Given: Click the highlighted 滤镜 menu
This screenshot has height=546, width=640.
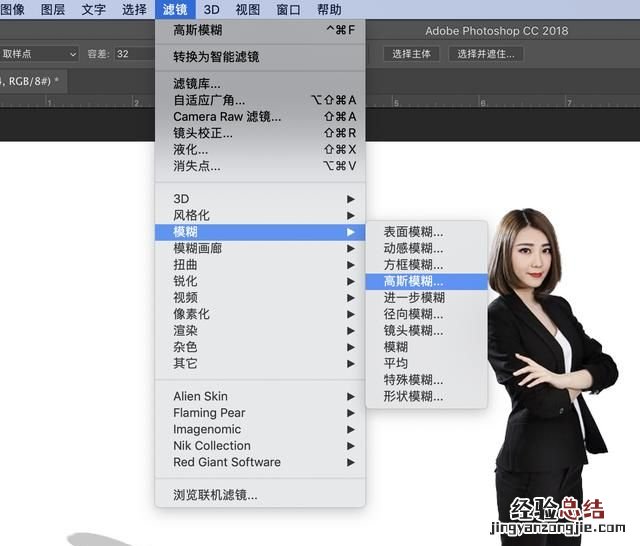Looking at the screenshot, I should (175, 9).
